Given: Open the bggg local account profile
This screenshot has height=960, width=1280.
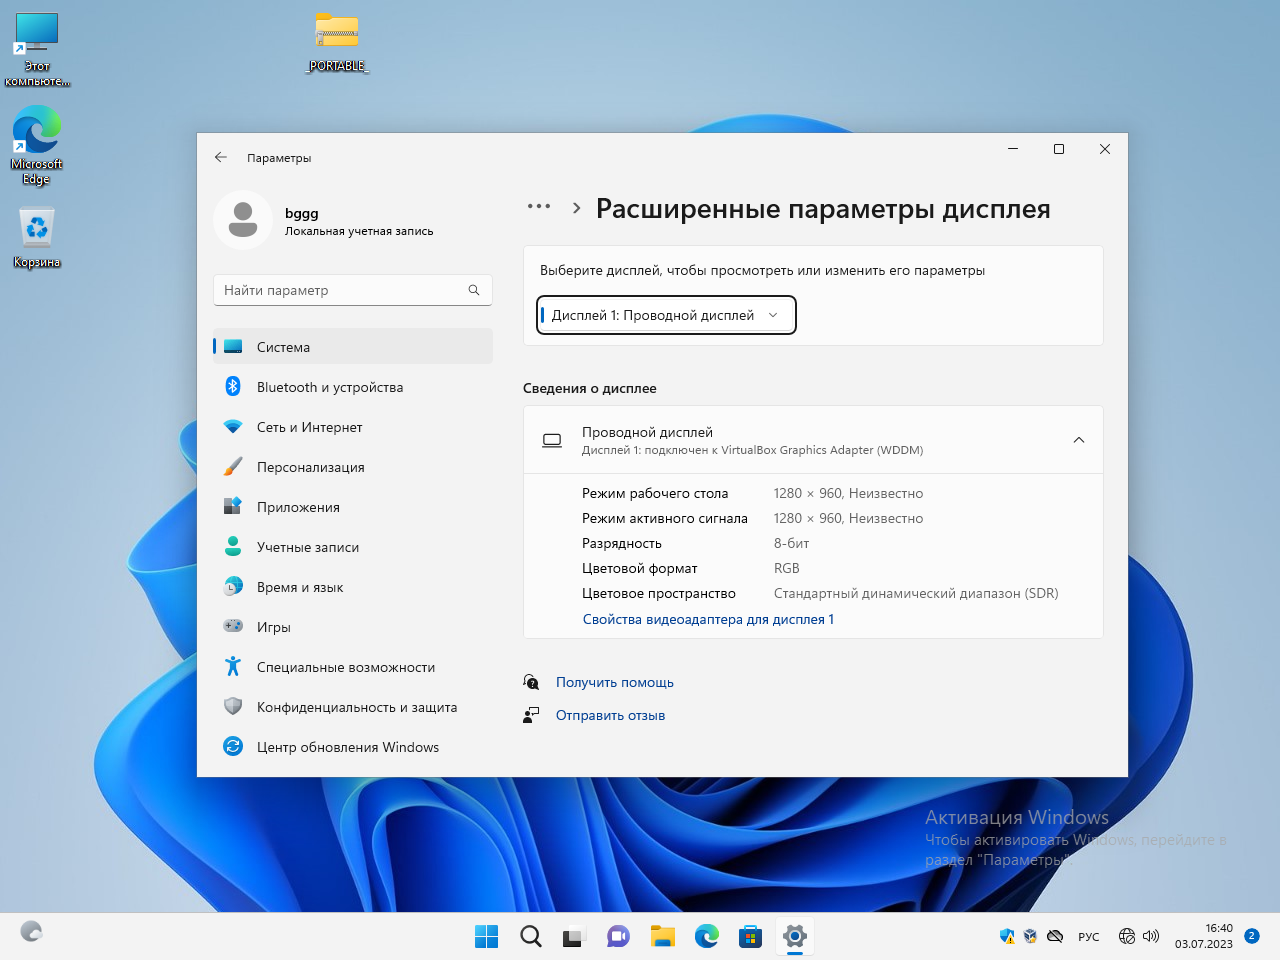Looking at the screenshot, I should tap(324, 220).
